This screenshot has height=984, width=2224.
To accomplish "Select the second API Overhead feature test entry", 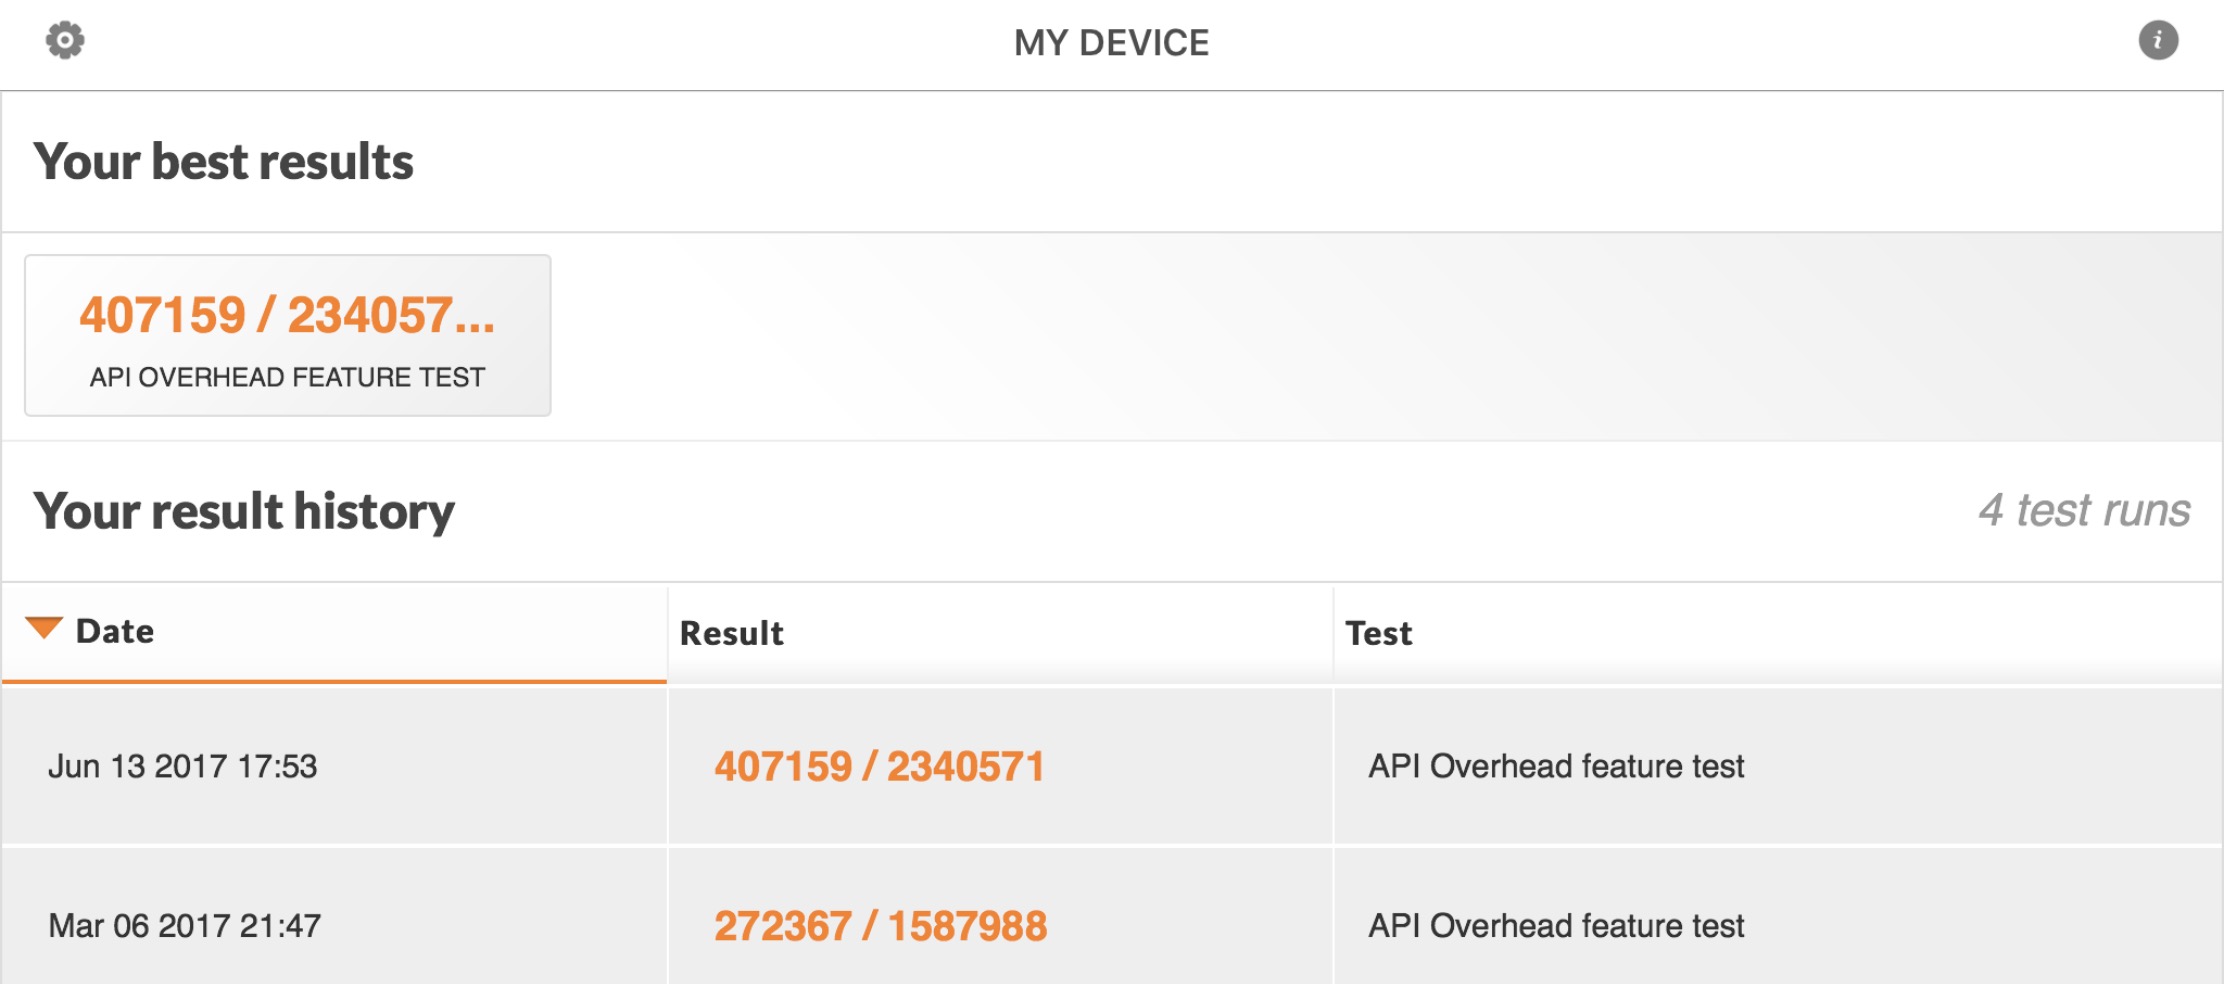I will pyautogui.click(x=1556, y=926).
